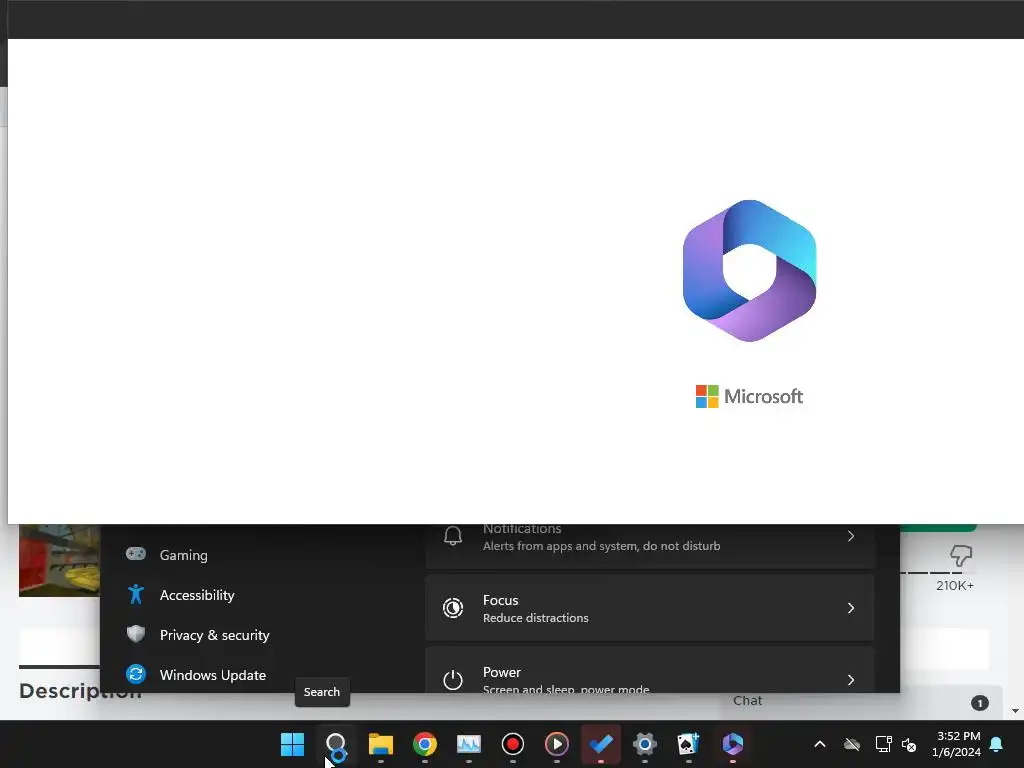
Task: Expand the Notifications row chevron
Action: coord(851,536)
